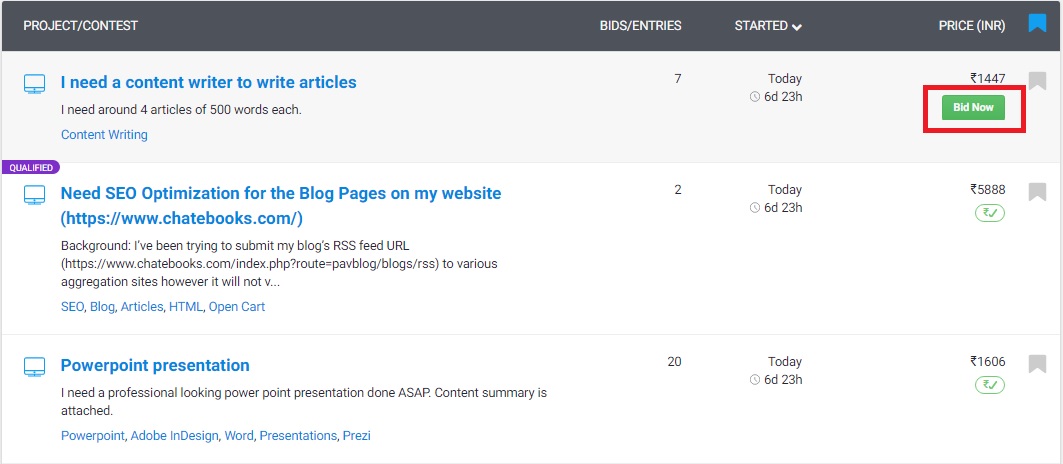Click bid count 20 for Powerpoint project
This screenshot has width=1063, height=464.
(675, 362)
